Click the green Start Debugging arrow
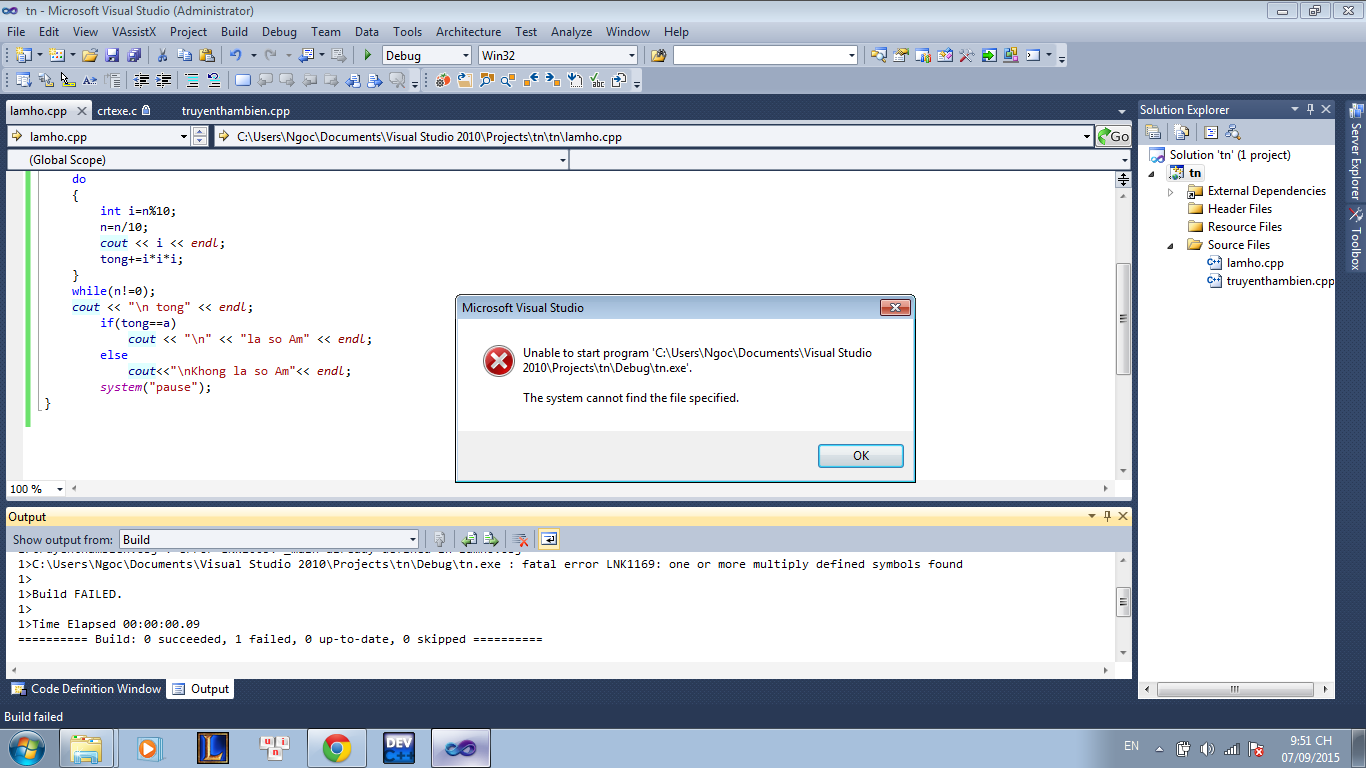The height and width of the screenshot is (768, 1366). click(x=368, y=56)
